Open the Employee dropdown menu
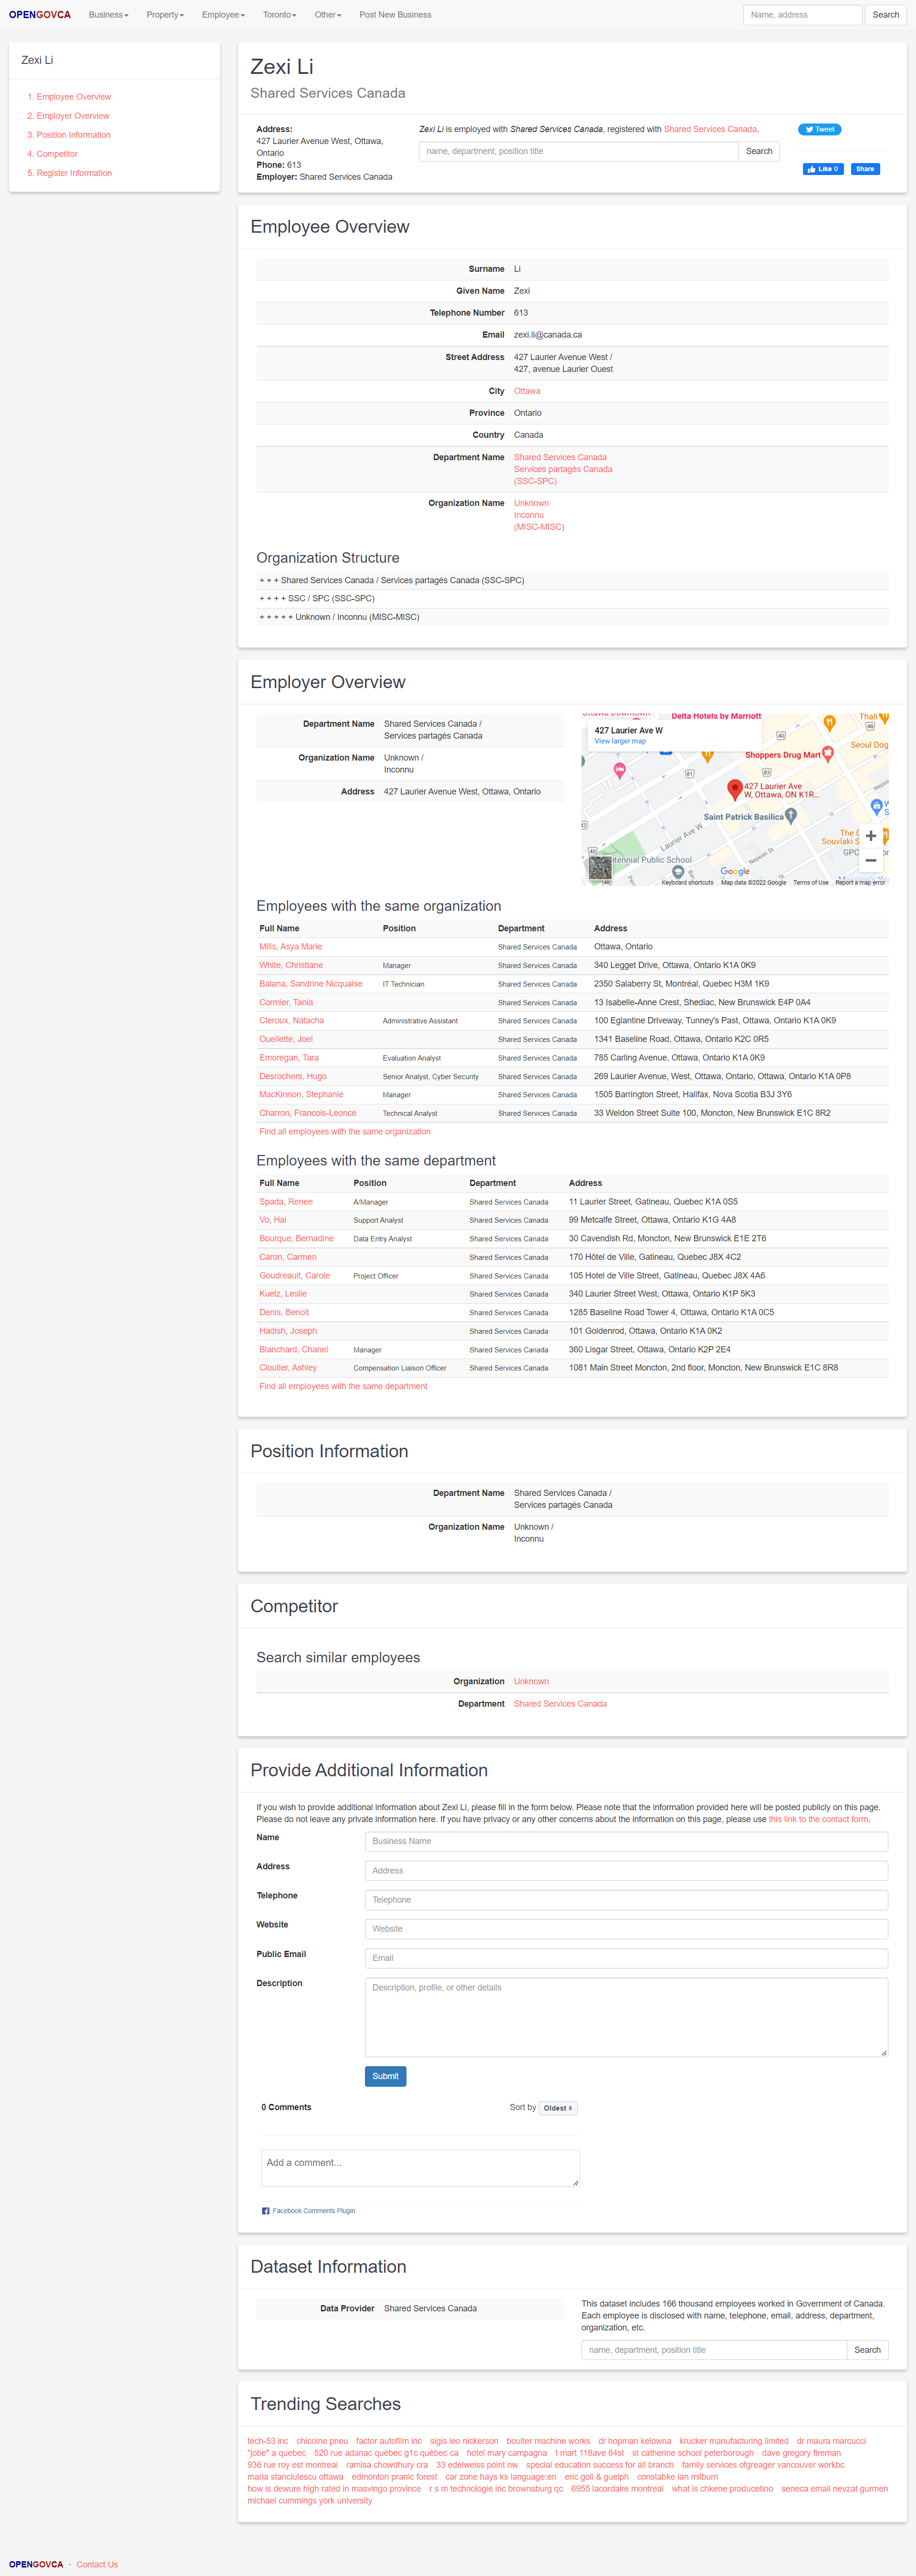 tap(223, 15)
